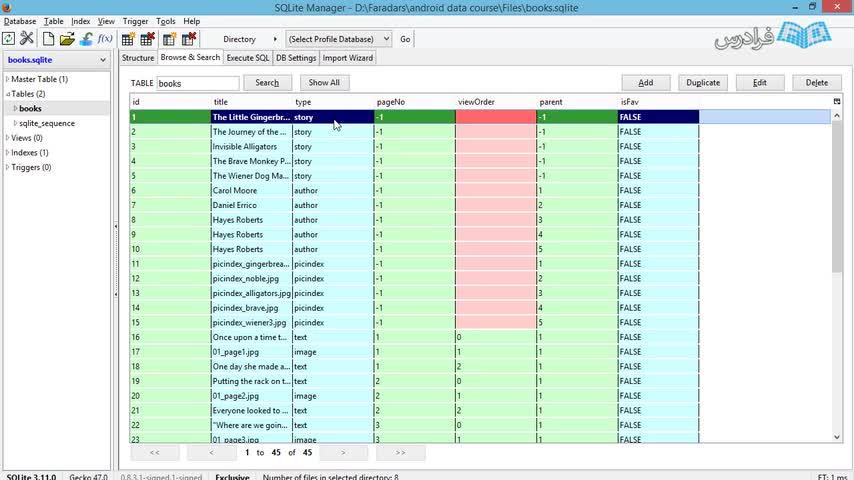
Task: Click the TABLE name field containing books
Action: 198,83
